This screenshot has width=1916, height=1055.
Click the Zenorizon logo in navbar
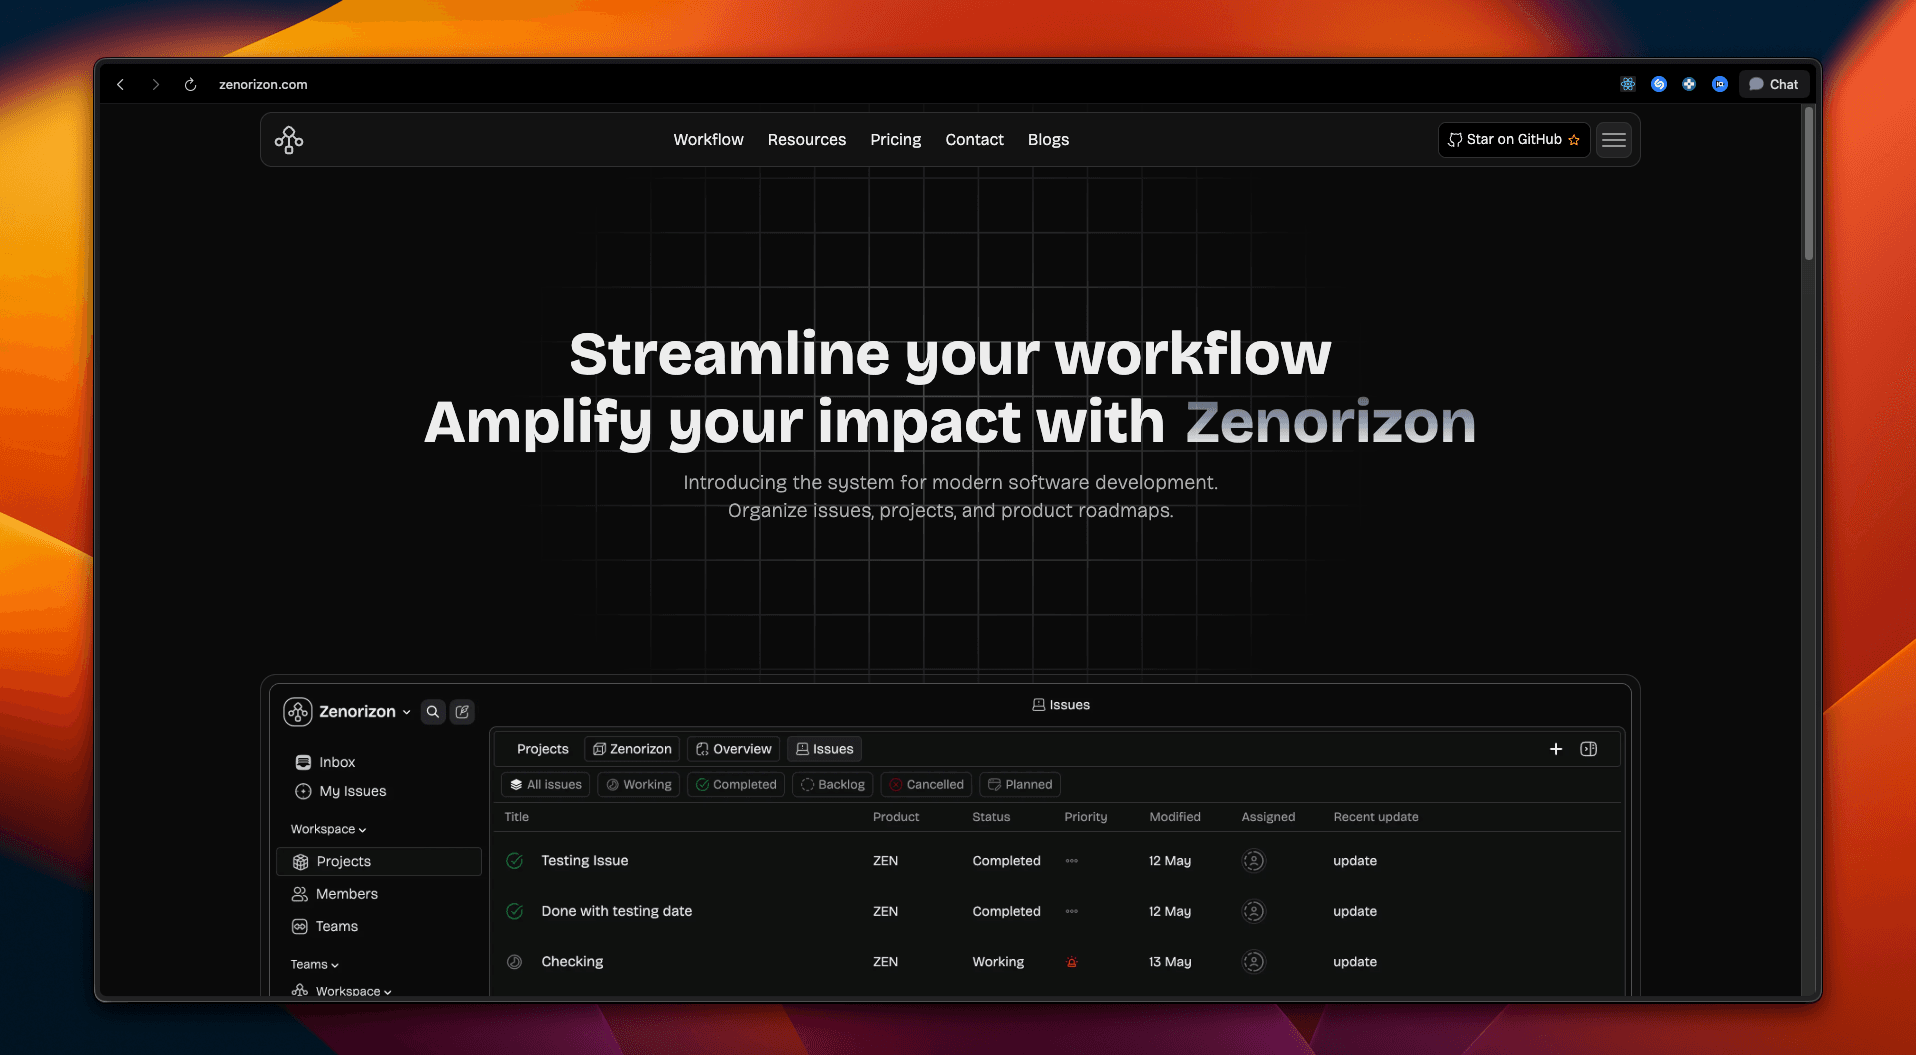click(x=289, y=140)
